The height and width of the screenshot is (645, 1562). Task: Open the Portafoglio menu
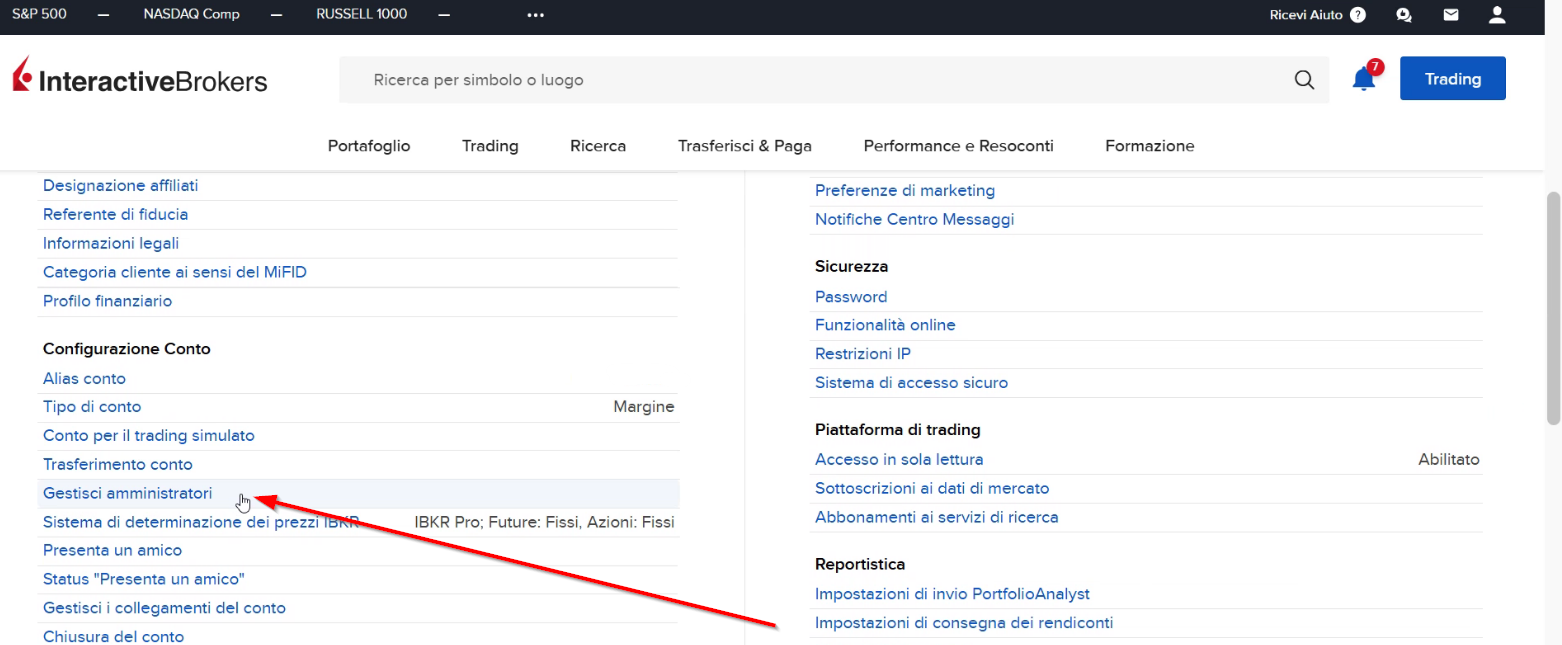click(x=369, y=146)
